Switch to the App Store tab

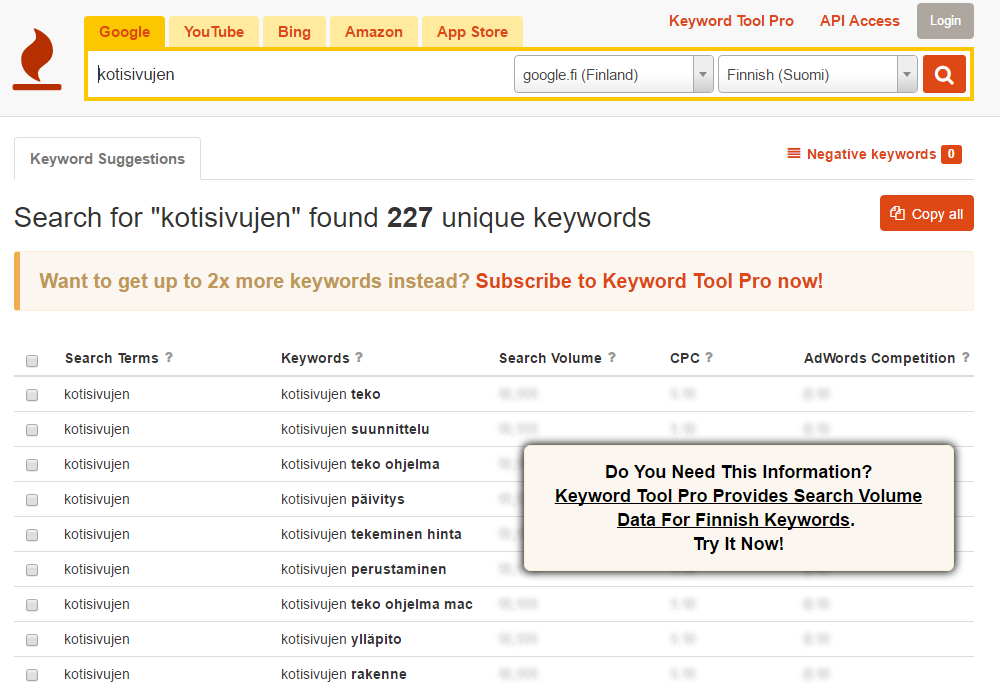click(x=473, y=32)
